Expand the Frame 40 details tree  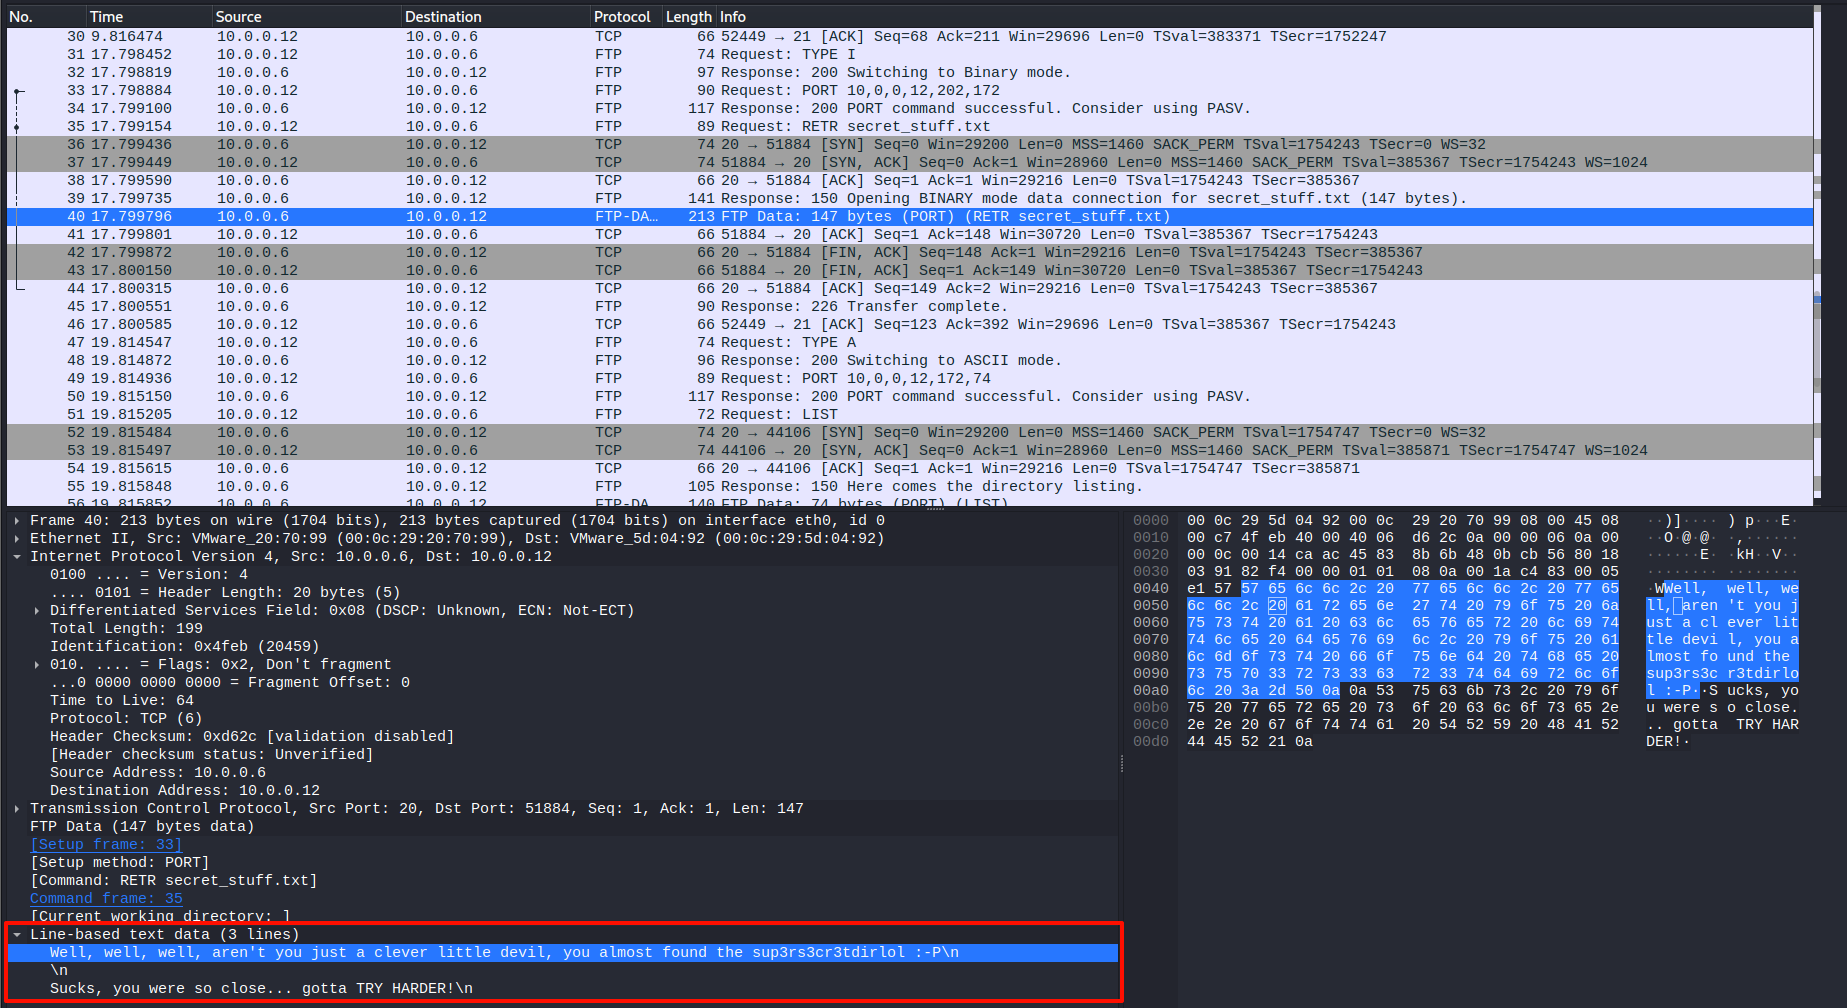(17, 521)
